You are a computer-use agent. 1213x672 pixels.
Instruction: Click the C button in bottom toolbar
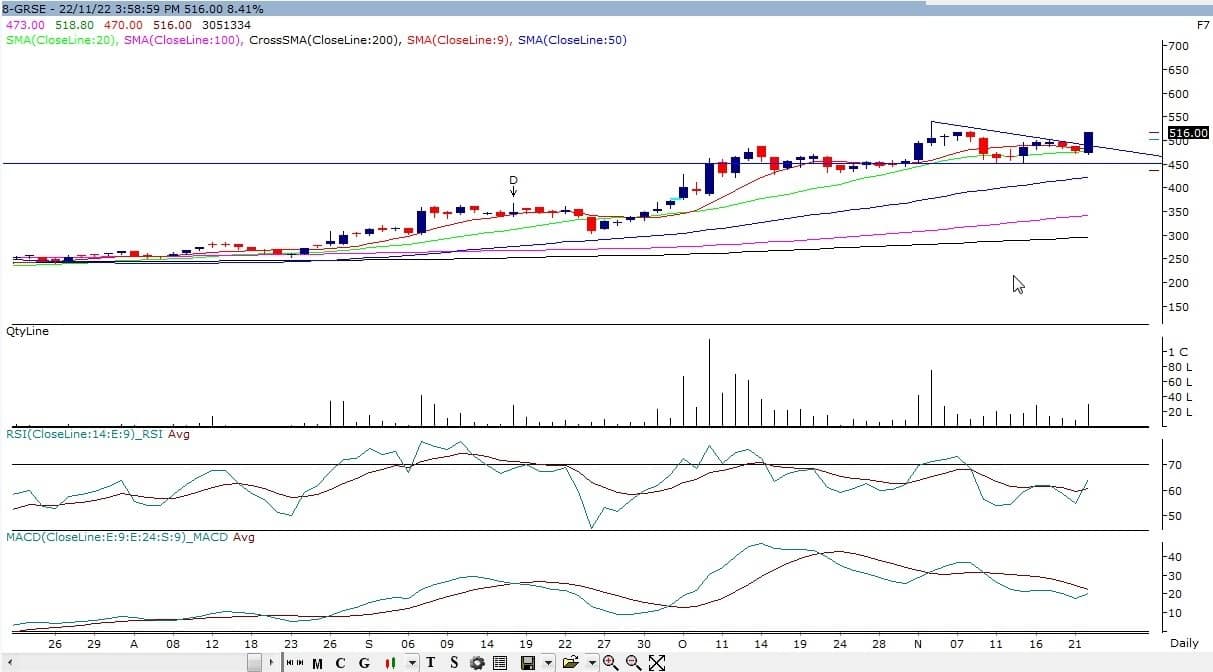tap(340, 662)
